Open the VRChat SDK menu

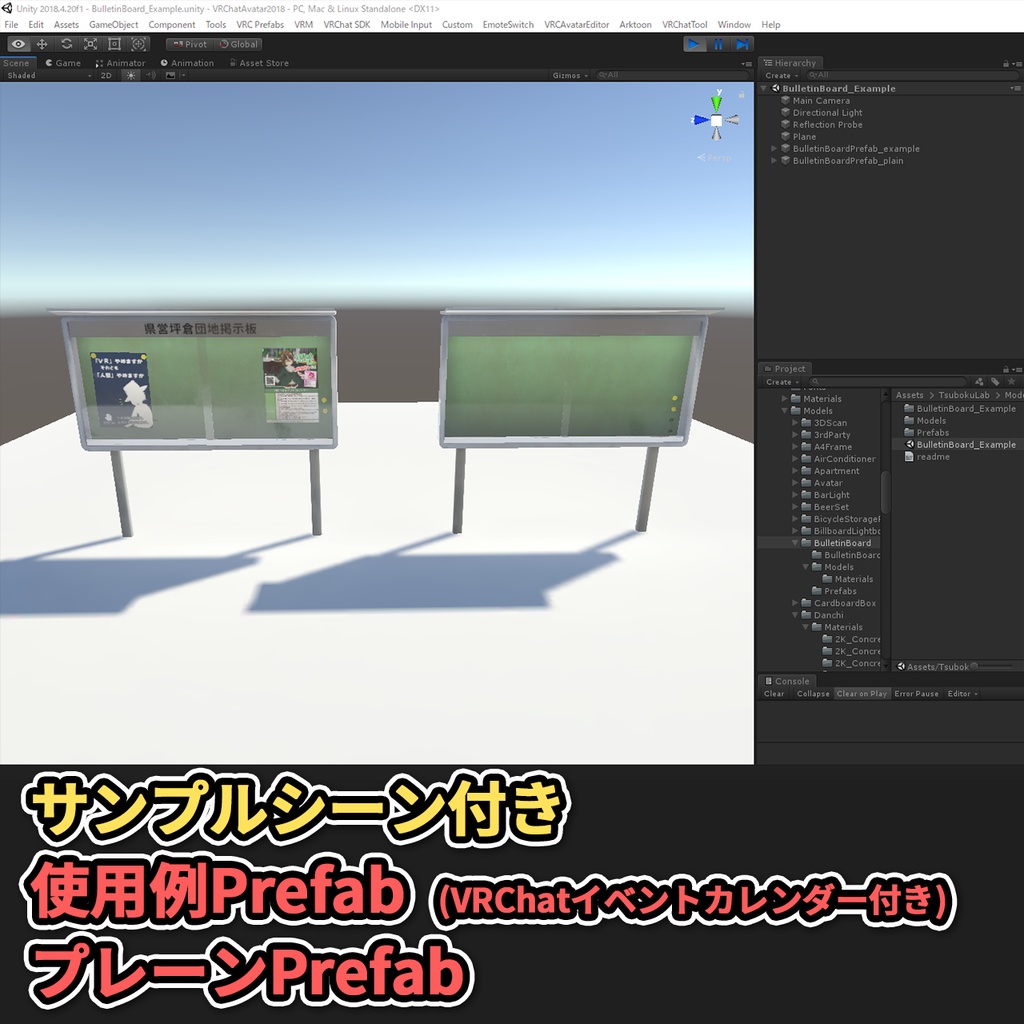click(347, 24)
